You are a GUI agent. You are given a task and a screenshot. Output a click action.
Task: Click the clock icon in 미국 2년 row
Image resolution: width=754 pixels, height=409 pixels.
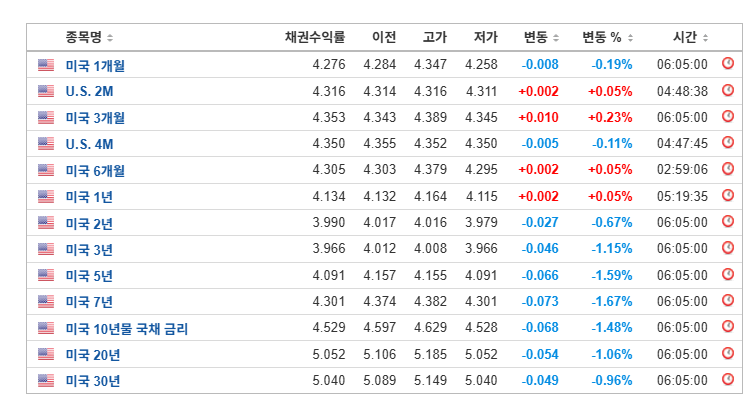728,222
